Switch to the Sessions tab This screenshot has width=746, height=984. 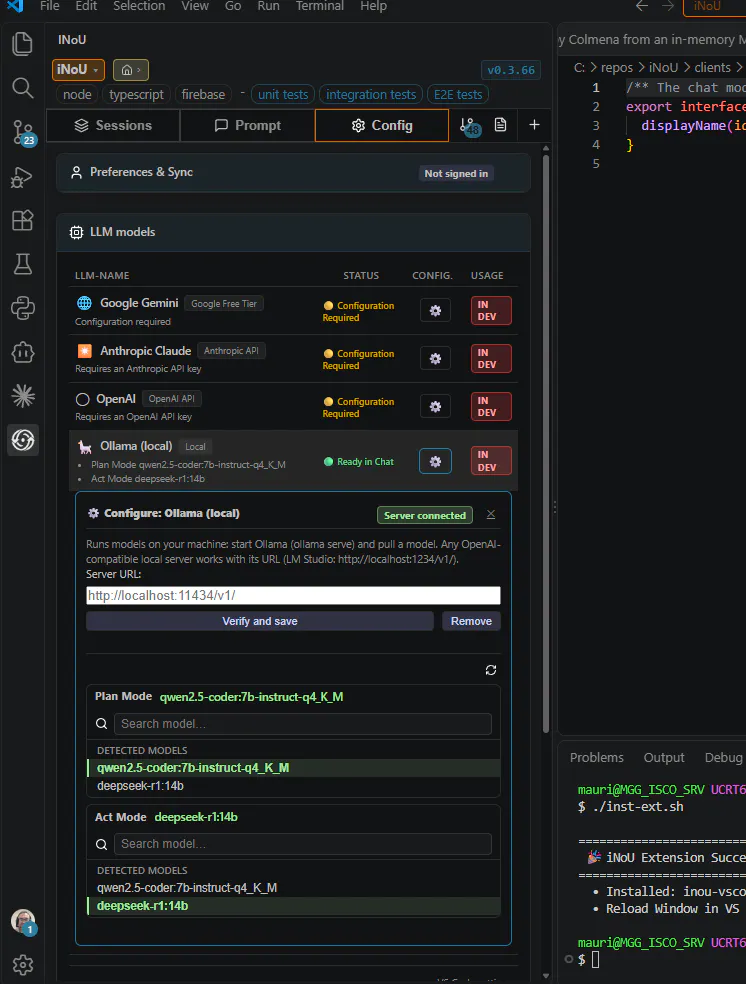(114, 126)
